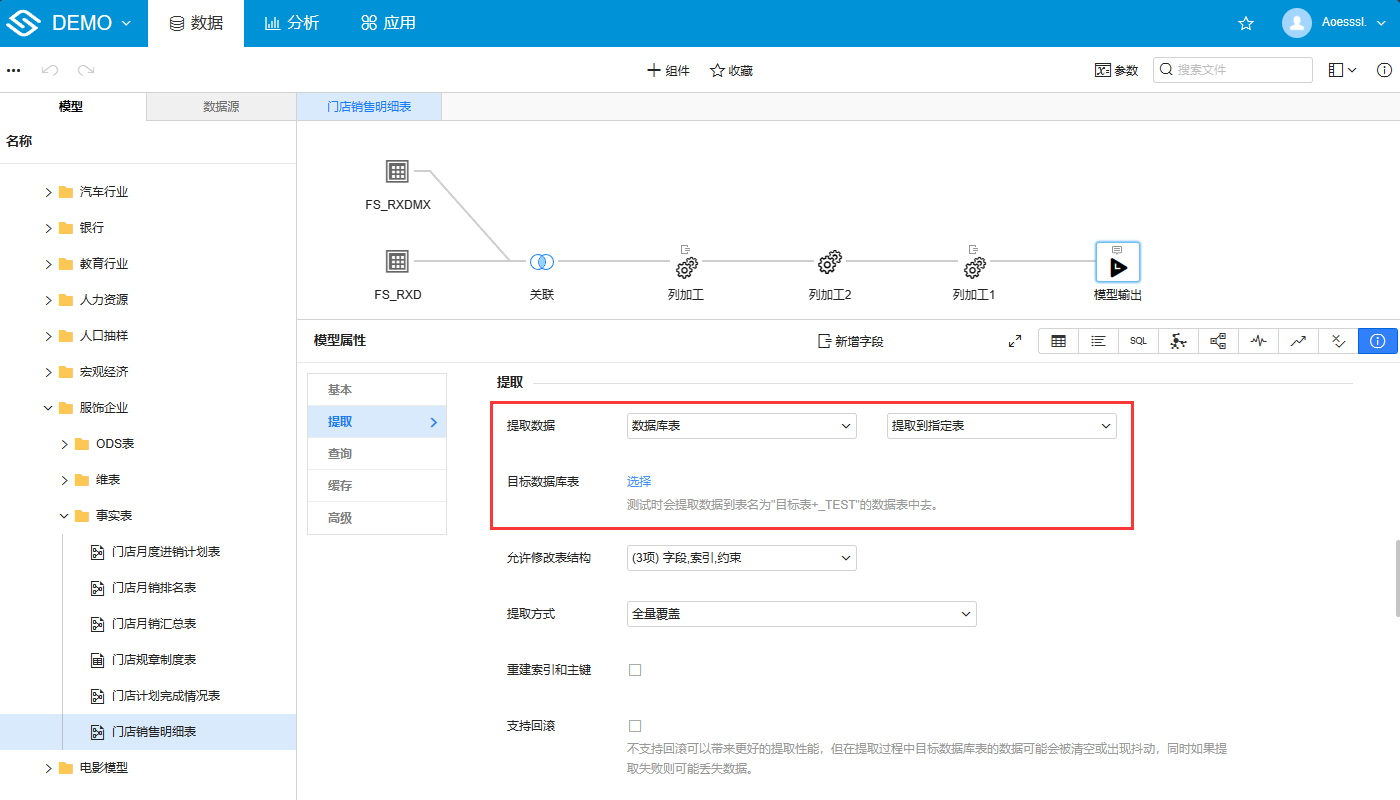This screenshot has width=1400, height=800.
Task: Open the SQL view icon
Action: pyautogui.click(x=1138, y=340)
